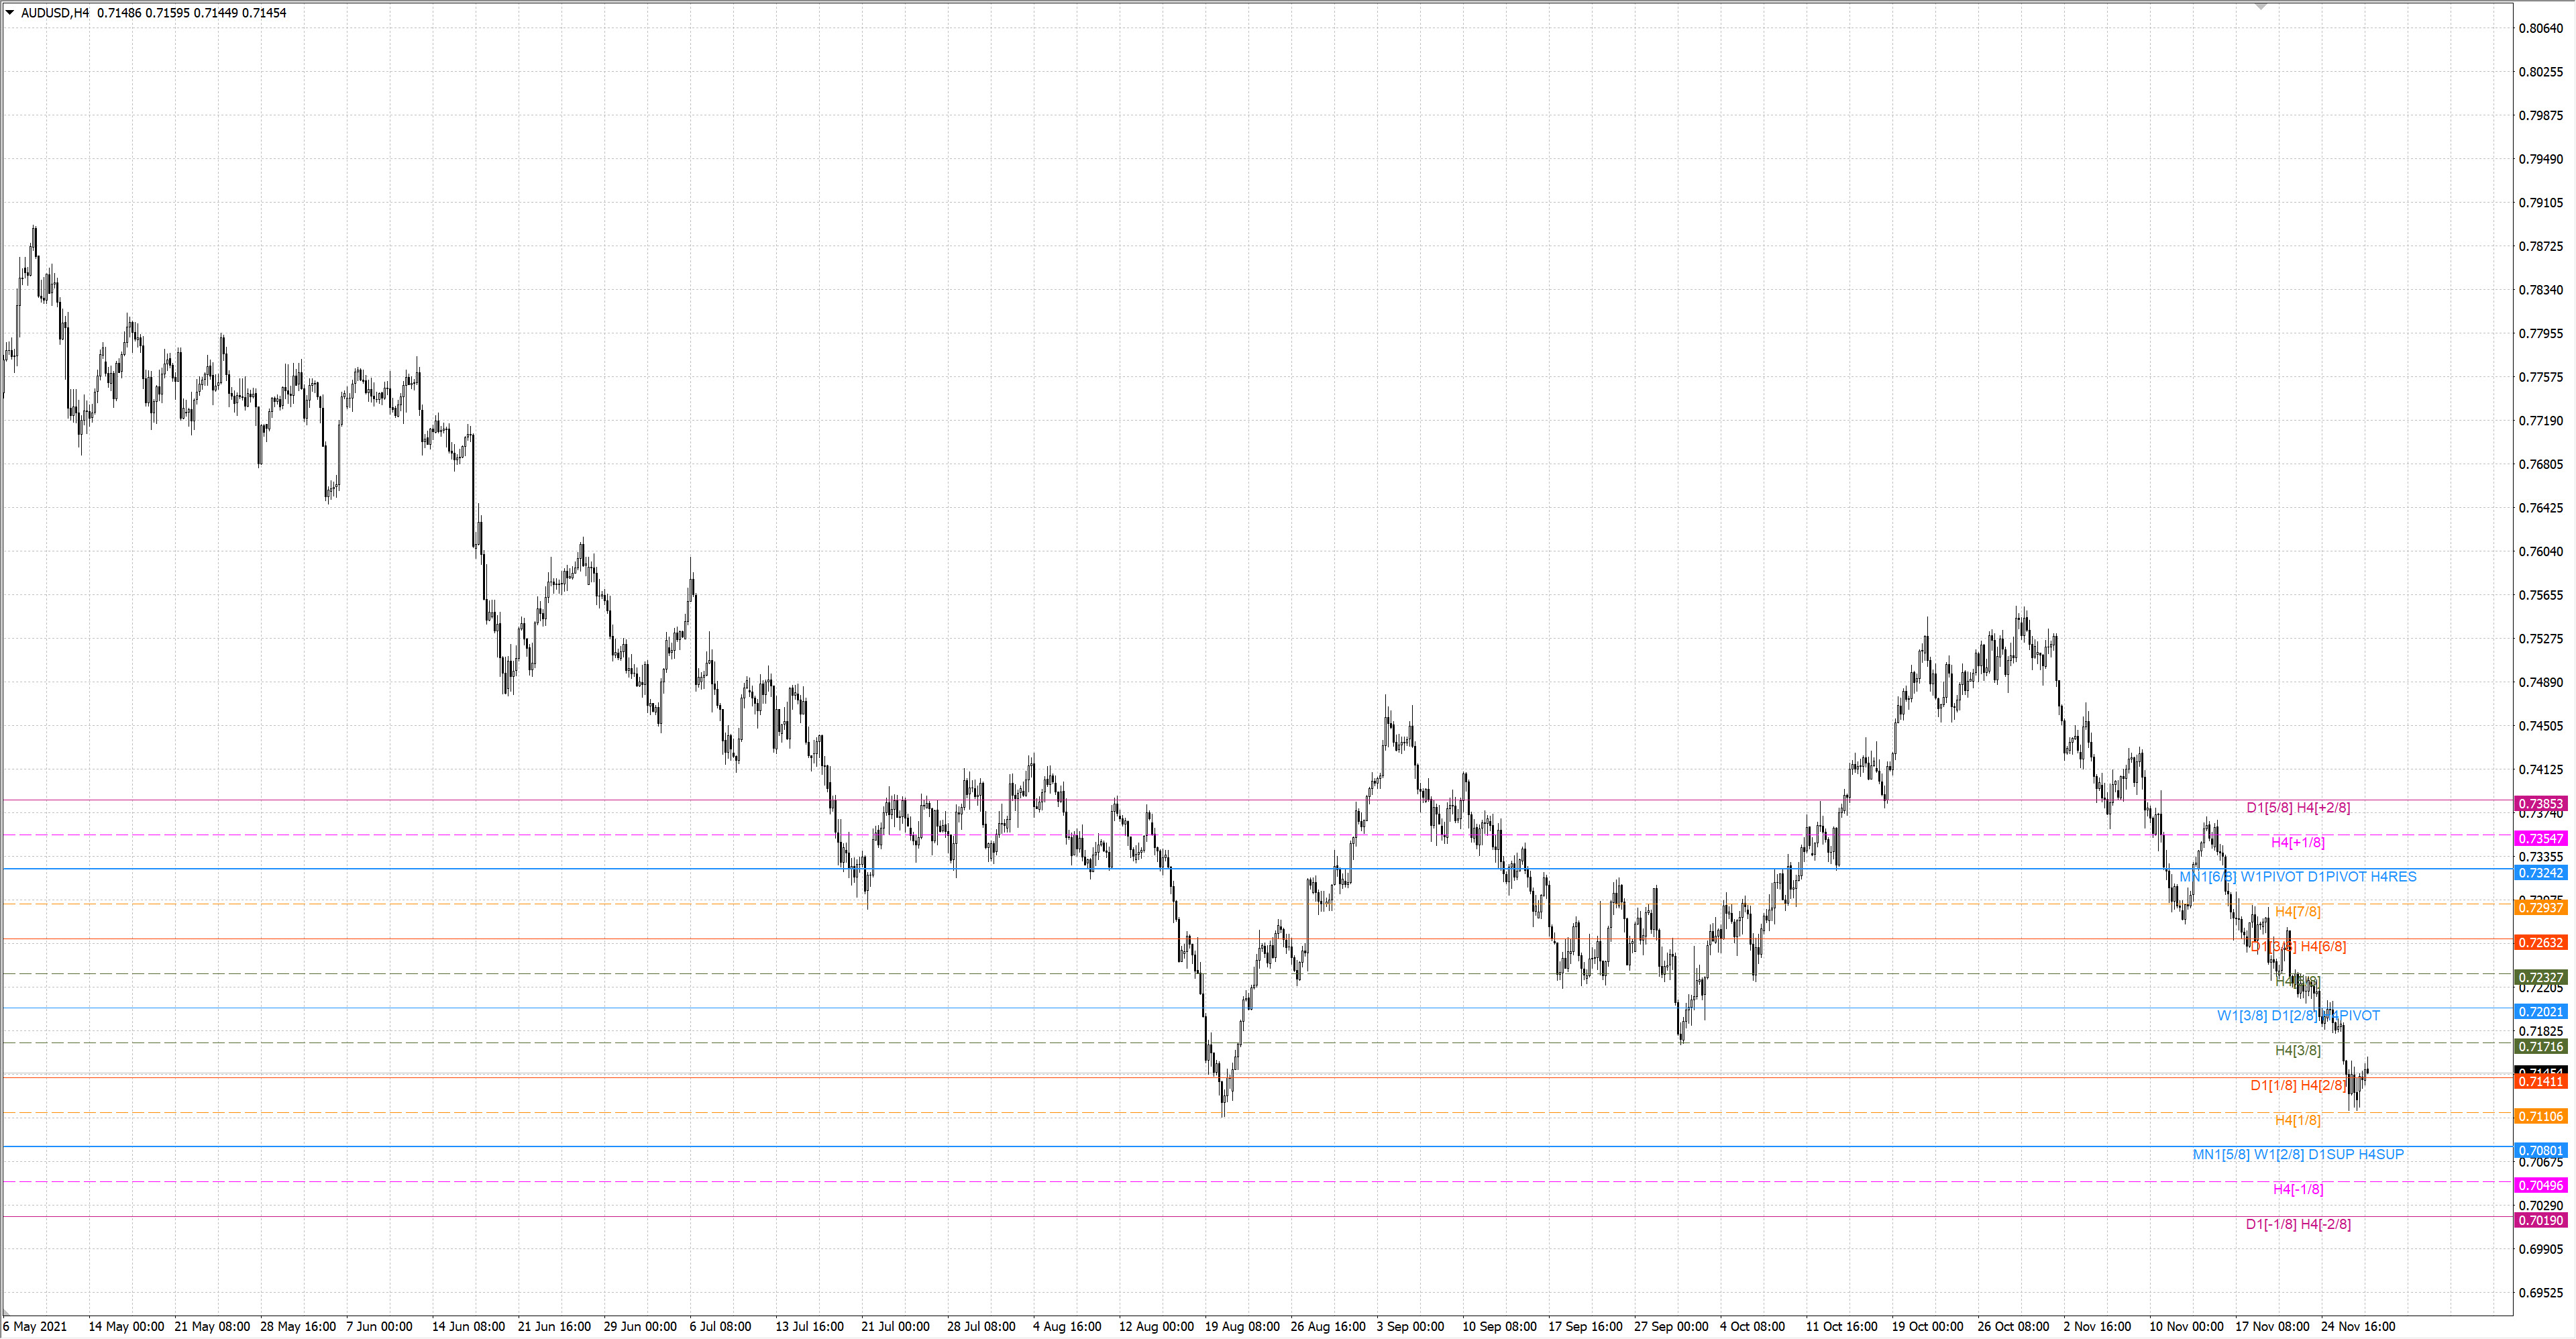Click the AUDUSD,H4 chart title text
The width and height of the screenshot is (2576, 1339).
point(55,13)
